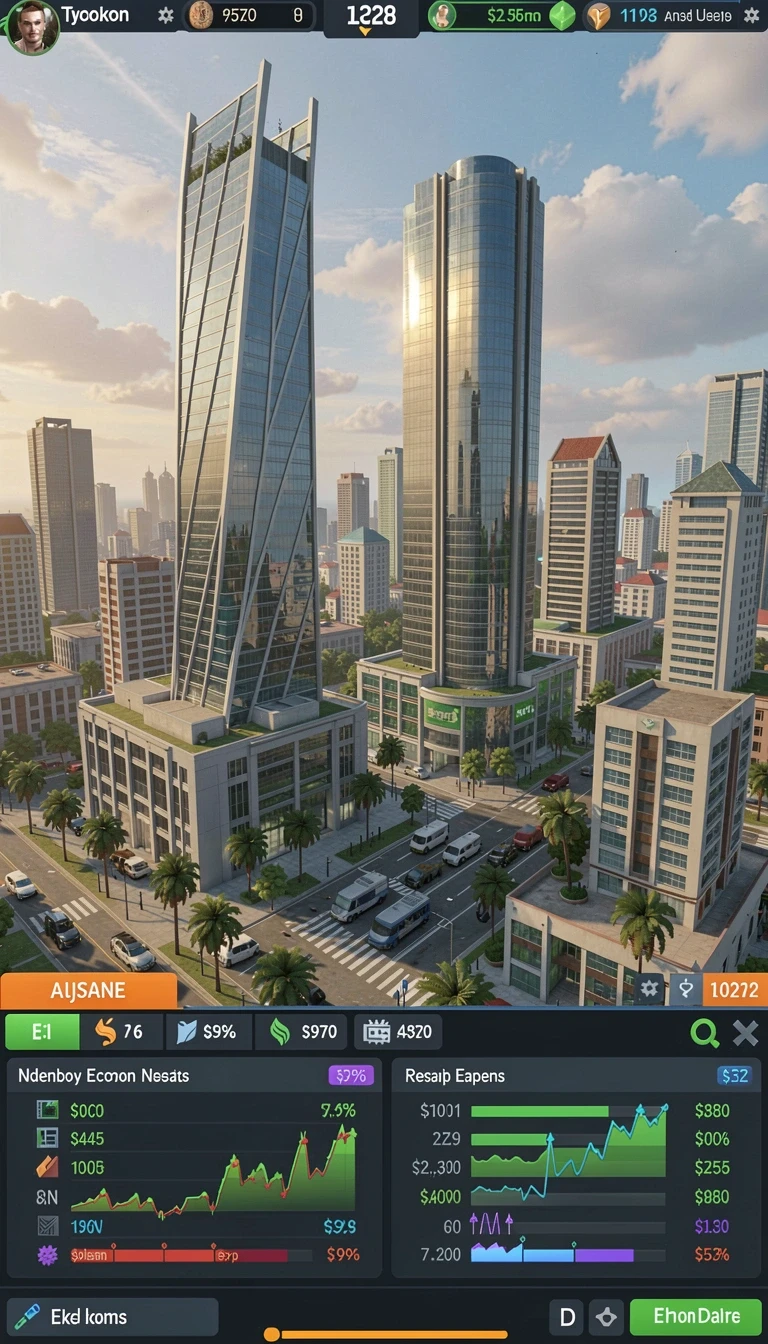Click the $00% value right panel
Viewport: 768px width, 1344px height.
[711, 1138]
